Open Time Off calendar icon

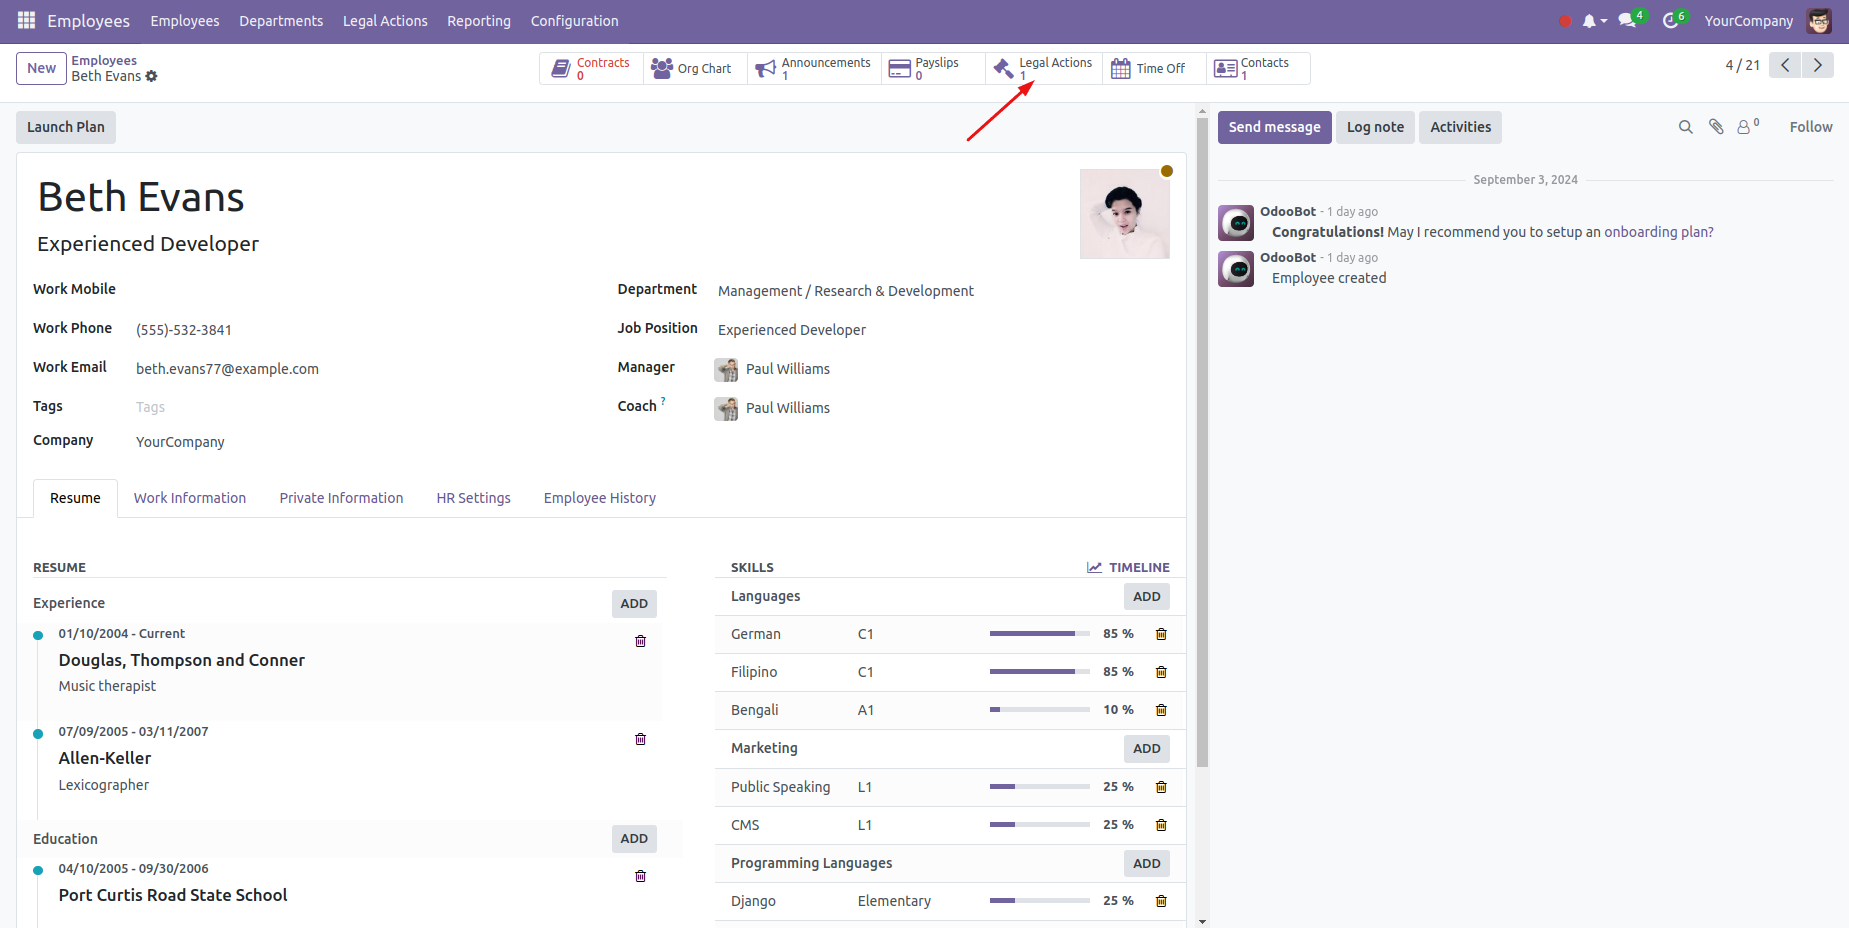click(1121, 69)
